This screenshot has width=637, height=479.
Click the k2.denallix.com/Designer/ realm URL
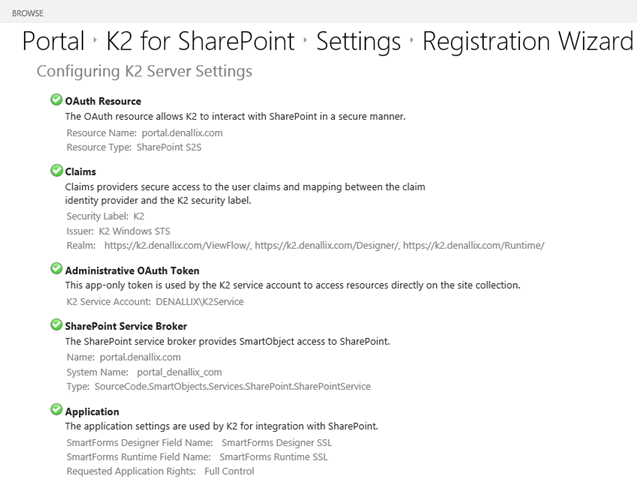[x=314, y=245]
